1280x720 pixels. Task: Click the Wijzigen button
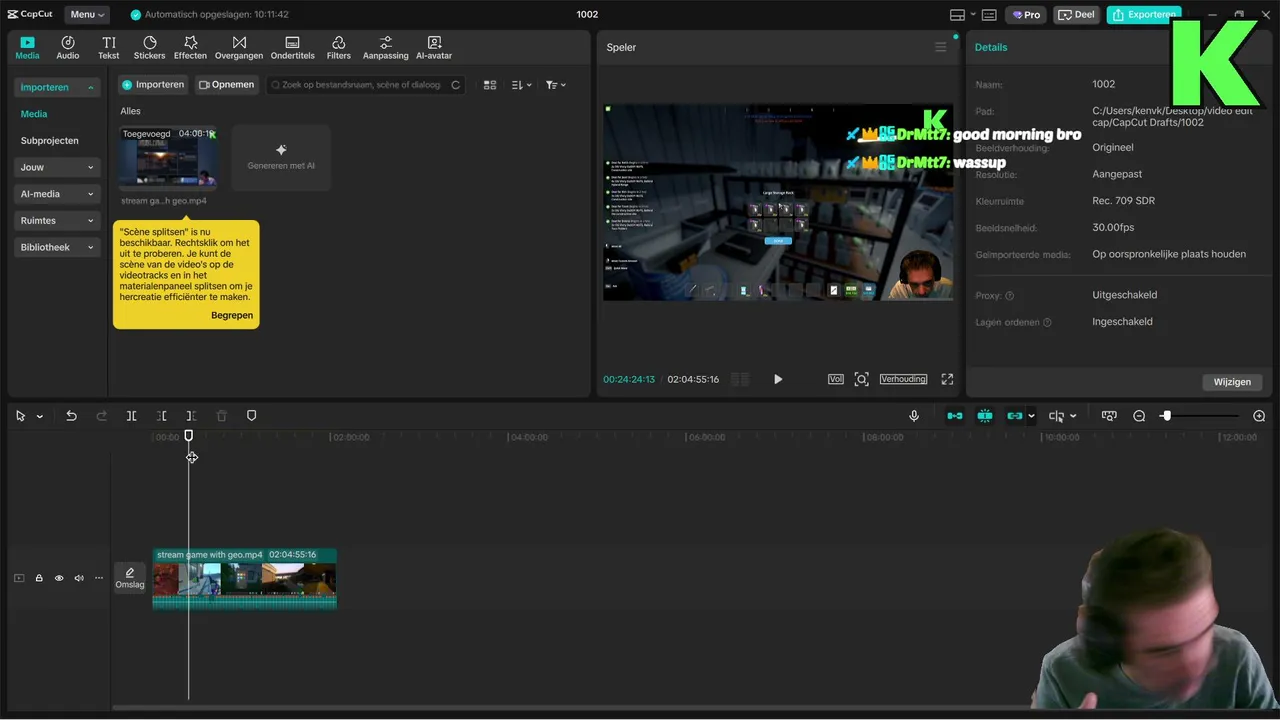[x=1232, y=382]
